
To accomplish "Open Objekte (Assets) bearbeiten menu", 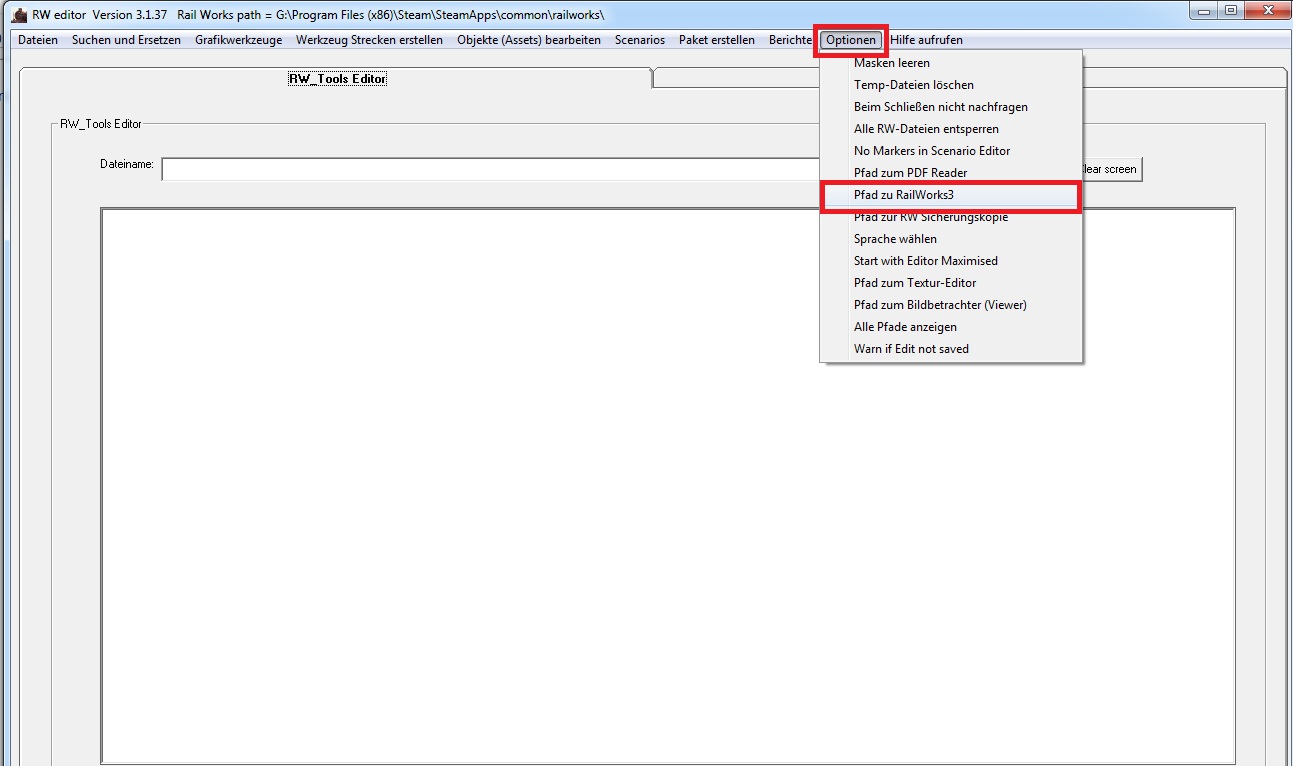I will (x=529, y=40).
